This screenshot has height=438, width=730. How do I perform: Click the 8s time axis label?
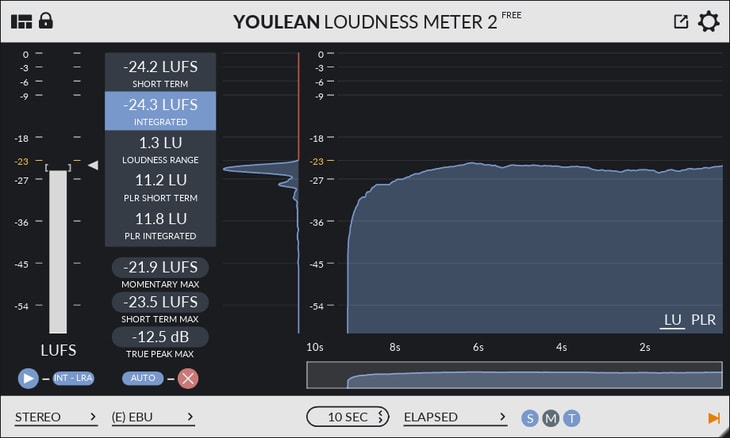(395, 347)
